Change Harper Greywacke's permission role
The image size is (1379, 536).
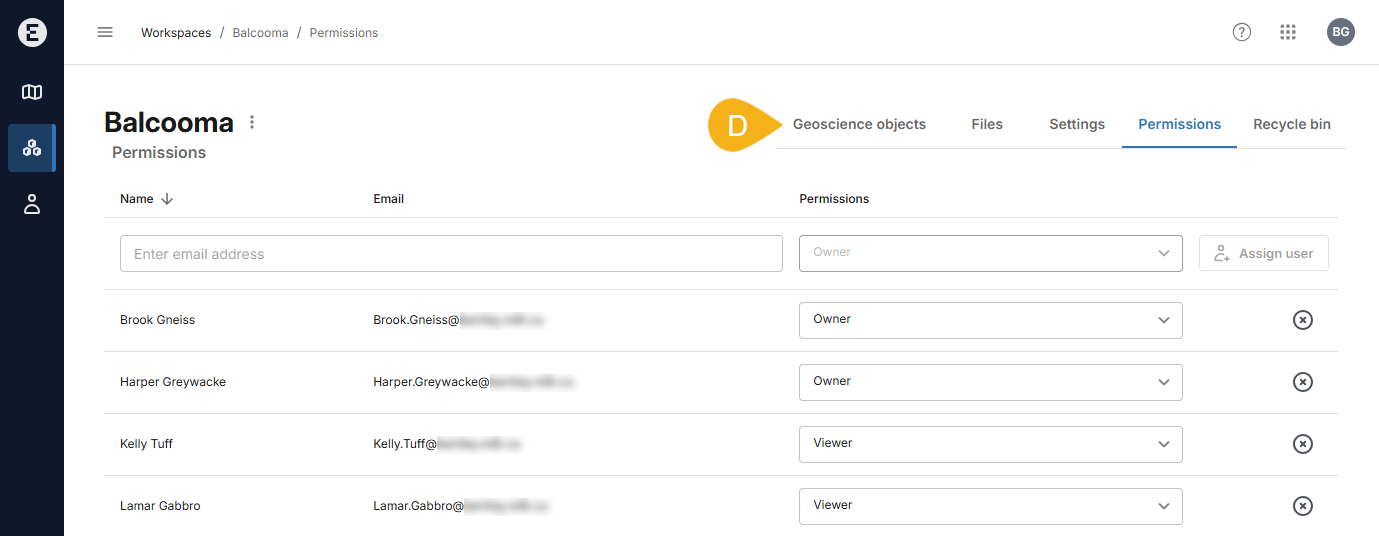(990, 382)
